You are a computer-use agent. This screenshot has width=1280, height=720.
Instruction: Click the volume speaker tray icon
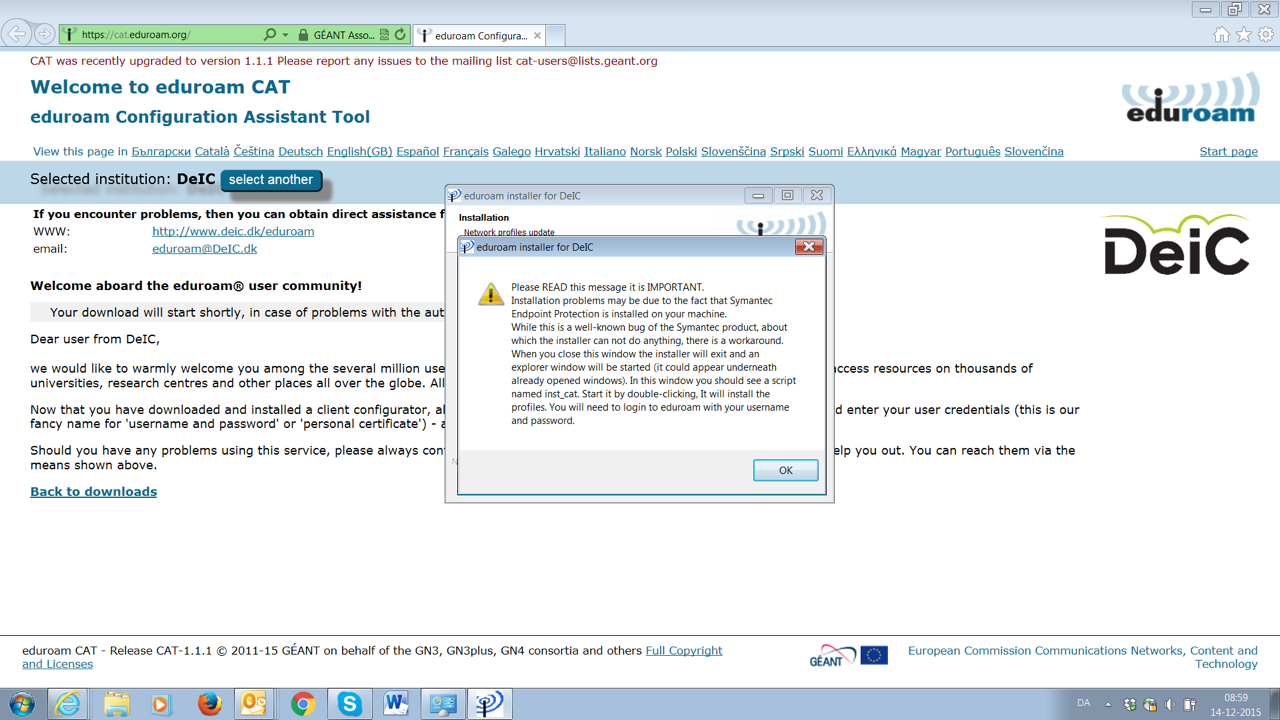coord(1170,704)
